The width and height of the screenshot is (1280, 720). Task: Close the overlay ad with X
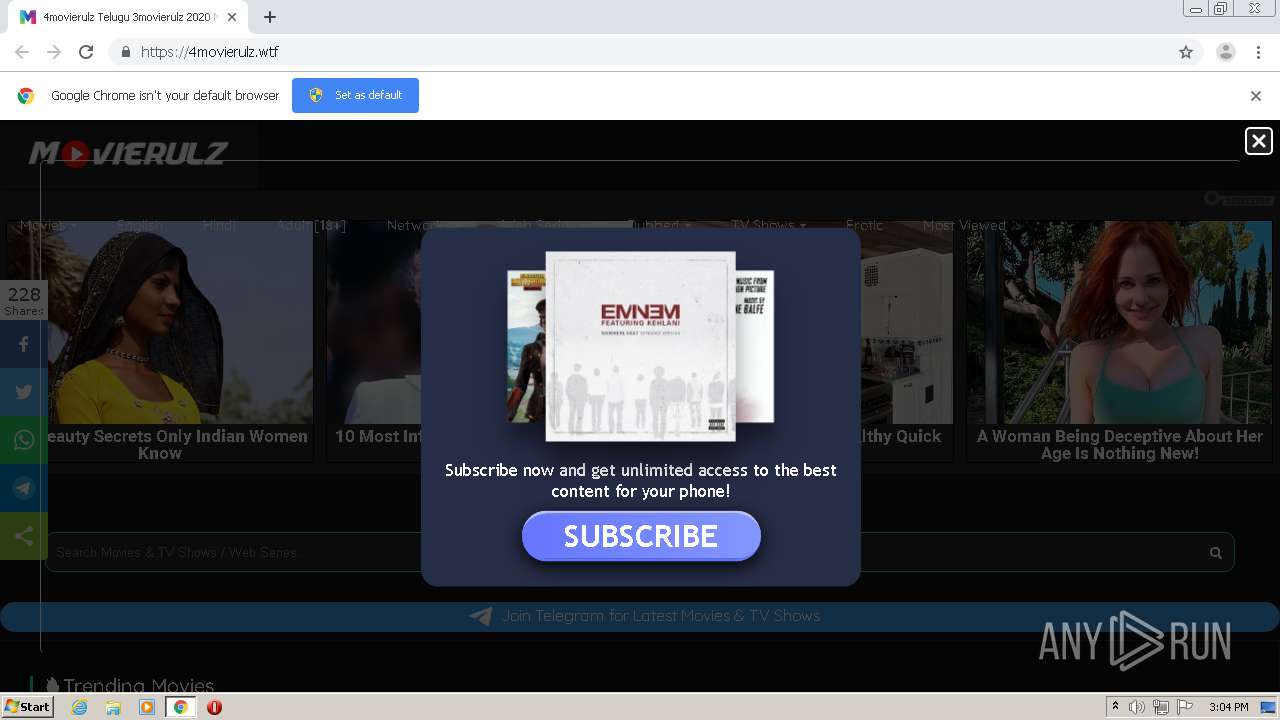(x=1258, y=141)
